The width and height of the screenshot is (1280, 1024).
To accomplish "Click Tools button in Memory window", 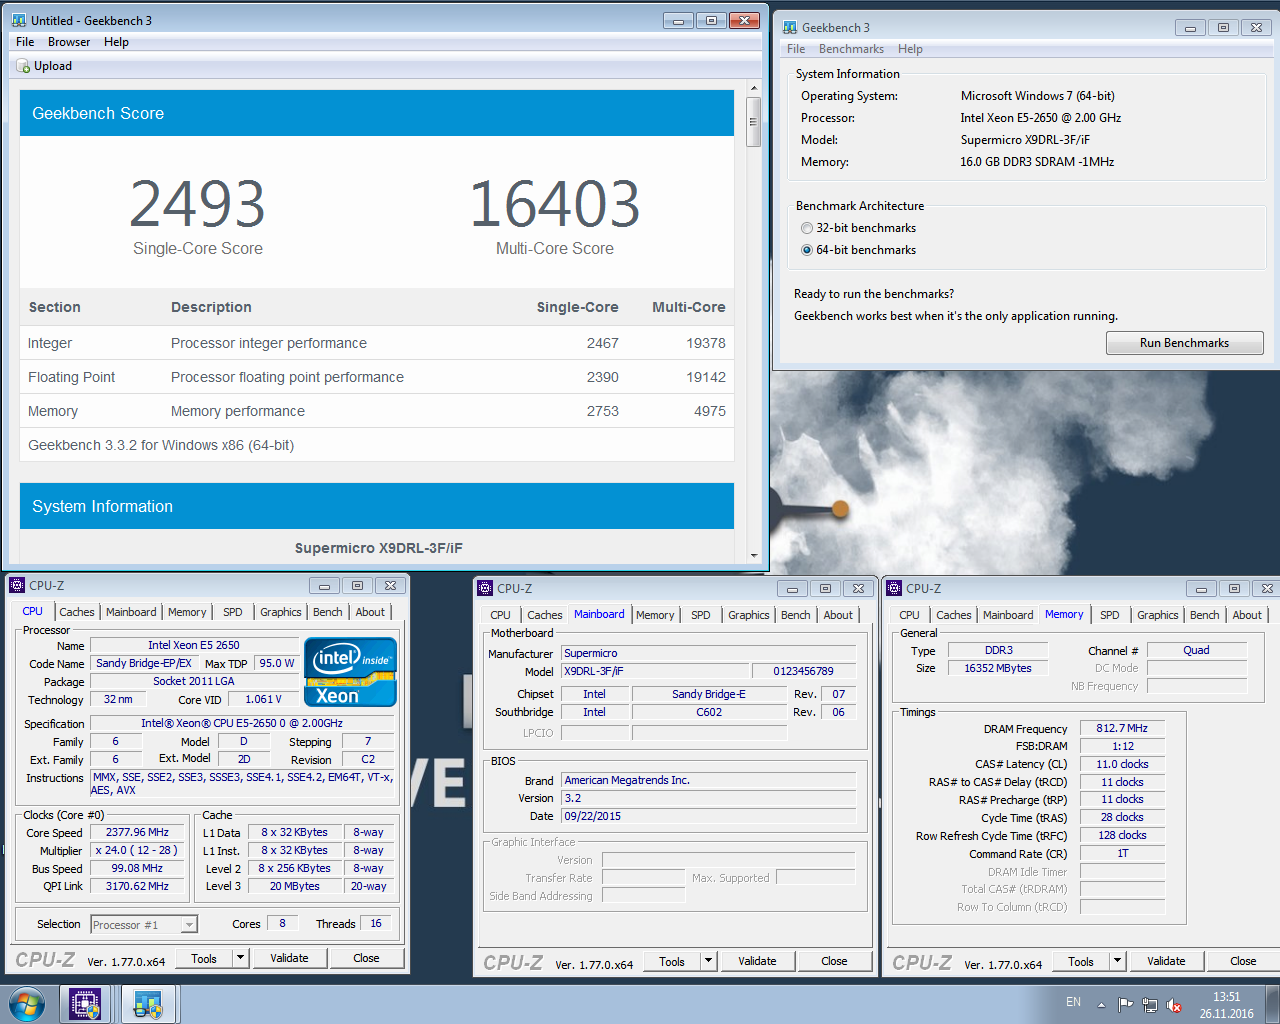I will point(1081,961).
